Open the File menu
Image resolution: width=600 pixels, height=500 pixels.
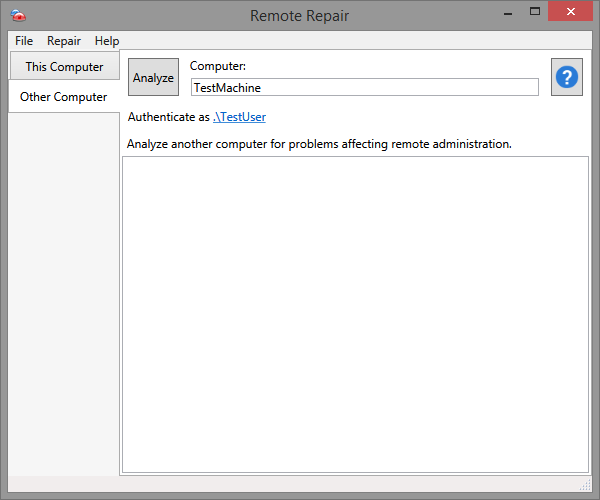click(x=24, y=41)
